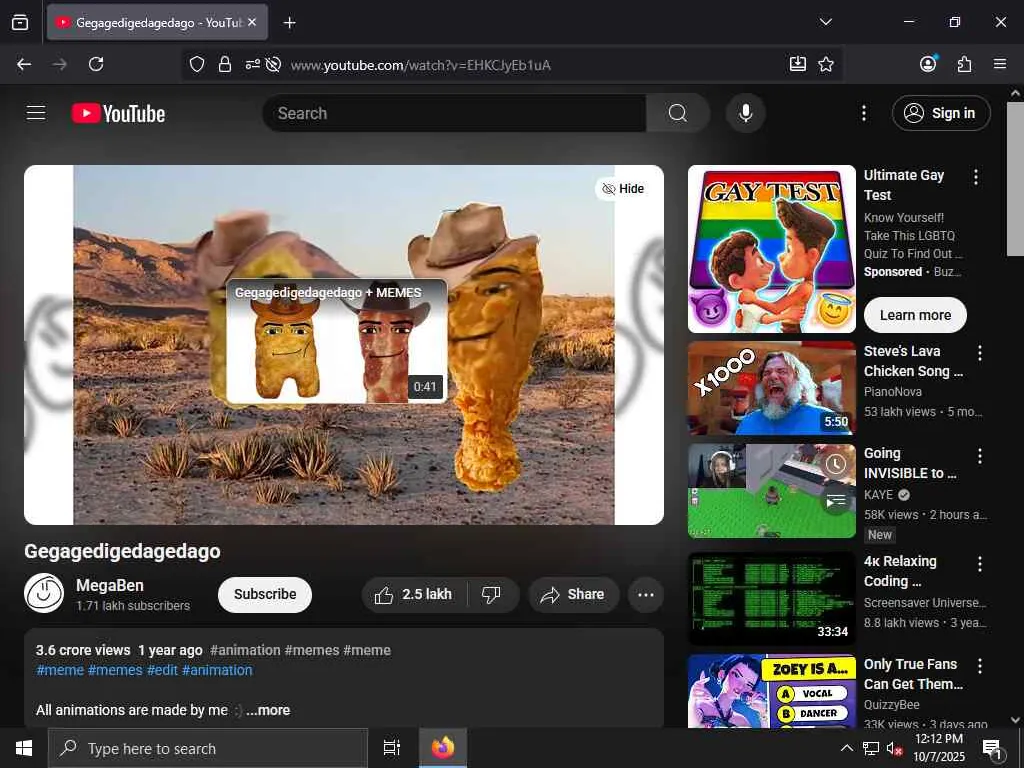Open the MegaBen channel name link

click(110, 585)
